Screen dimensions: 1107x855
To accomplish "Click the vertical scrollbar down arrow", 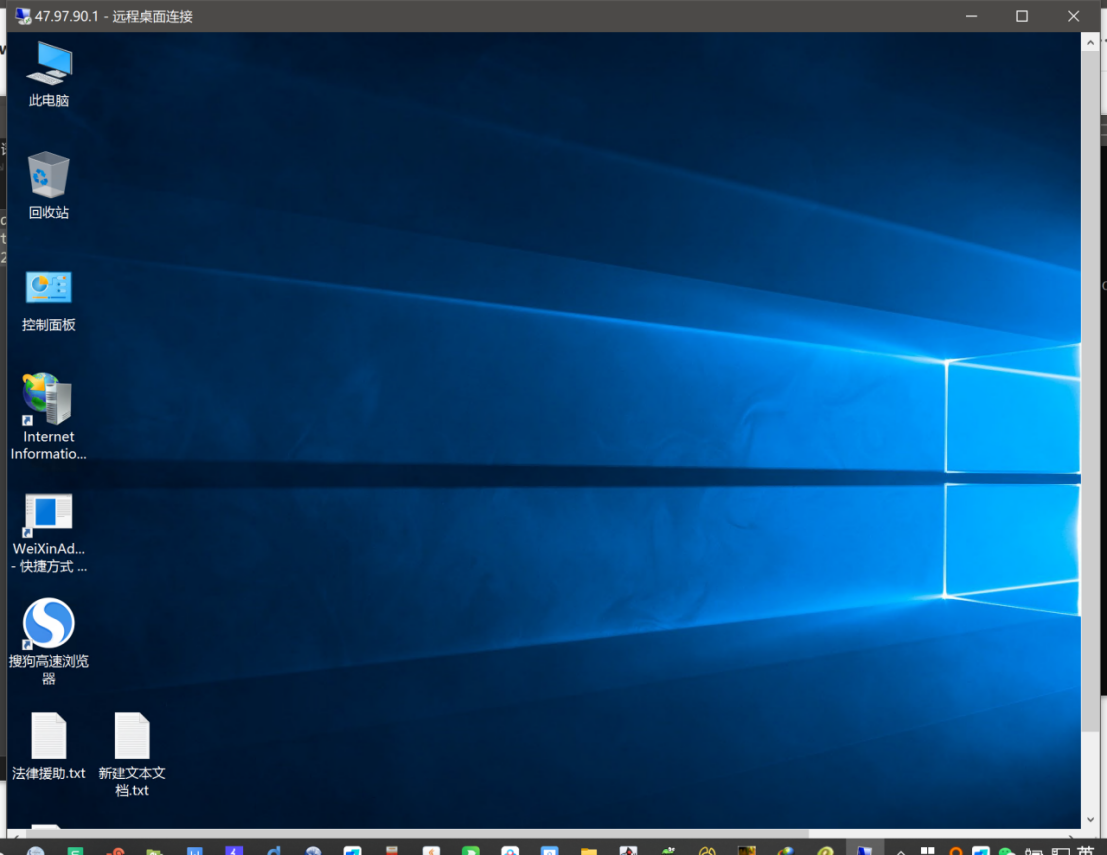I will pyautogui.click(x=1090, y=820).
